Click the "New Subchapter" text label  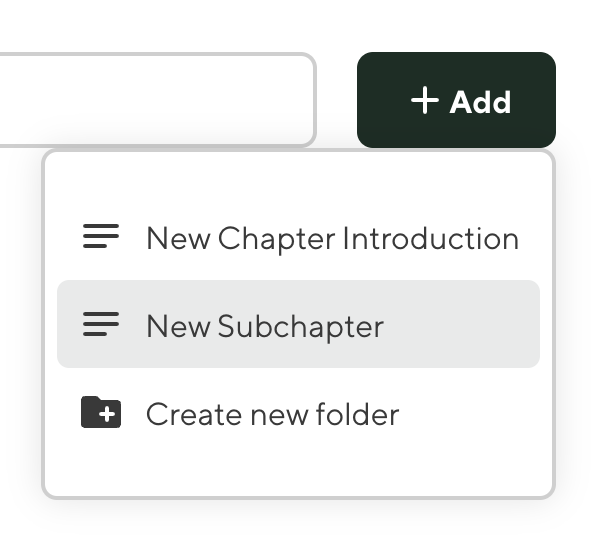[x=265, y=326]
